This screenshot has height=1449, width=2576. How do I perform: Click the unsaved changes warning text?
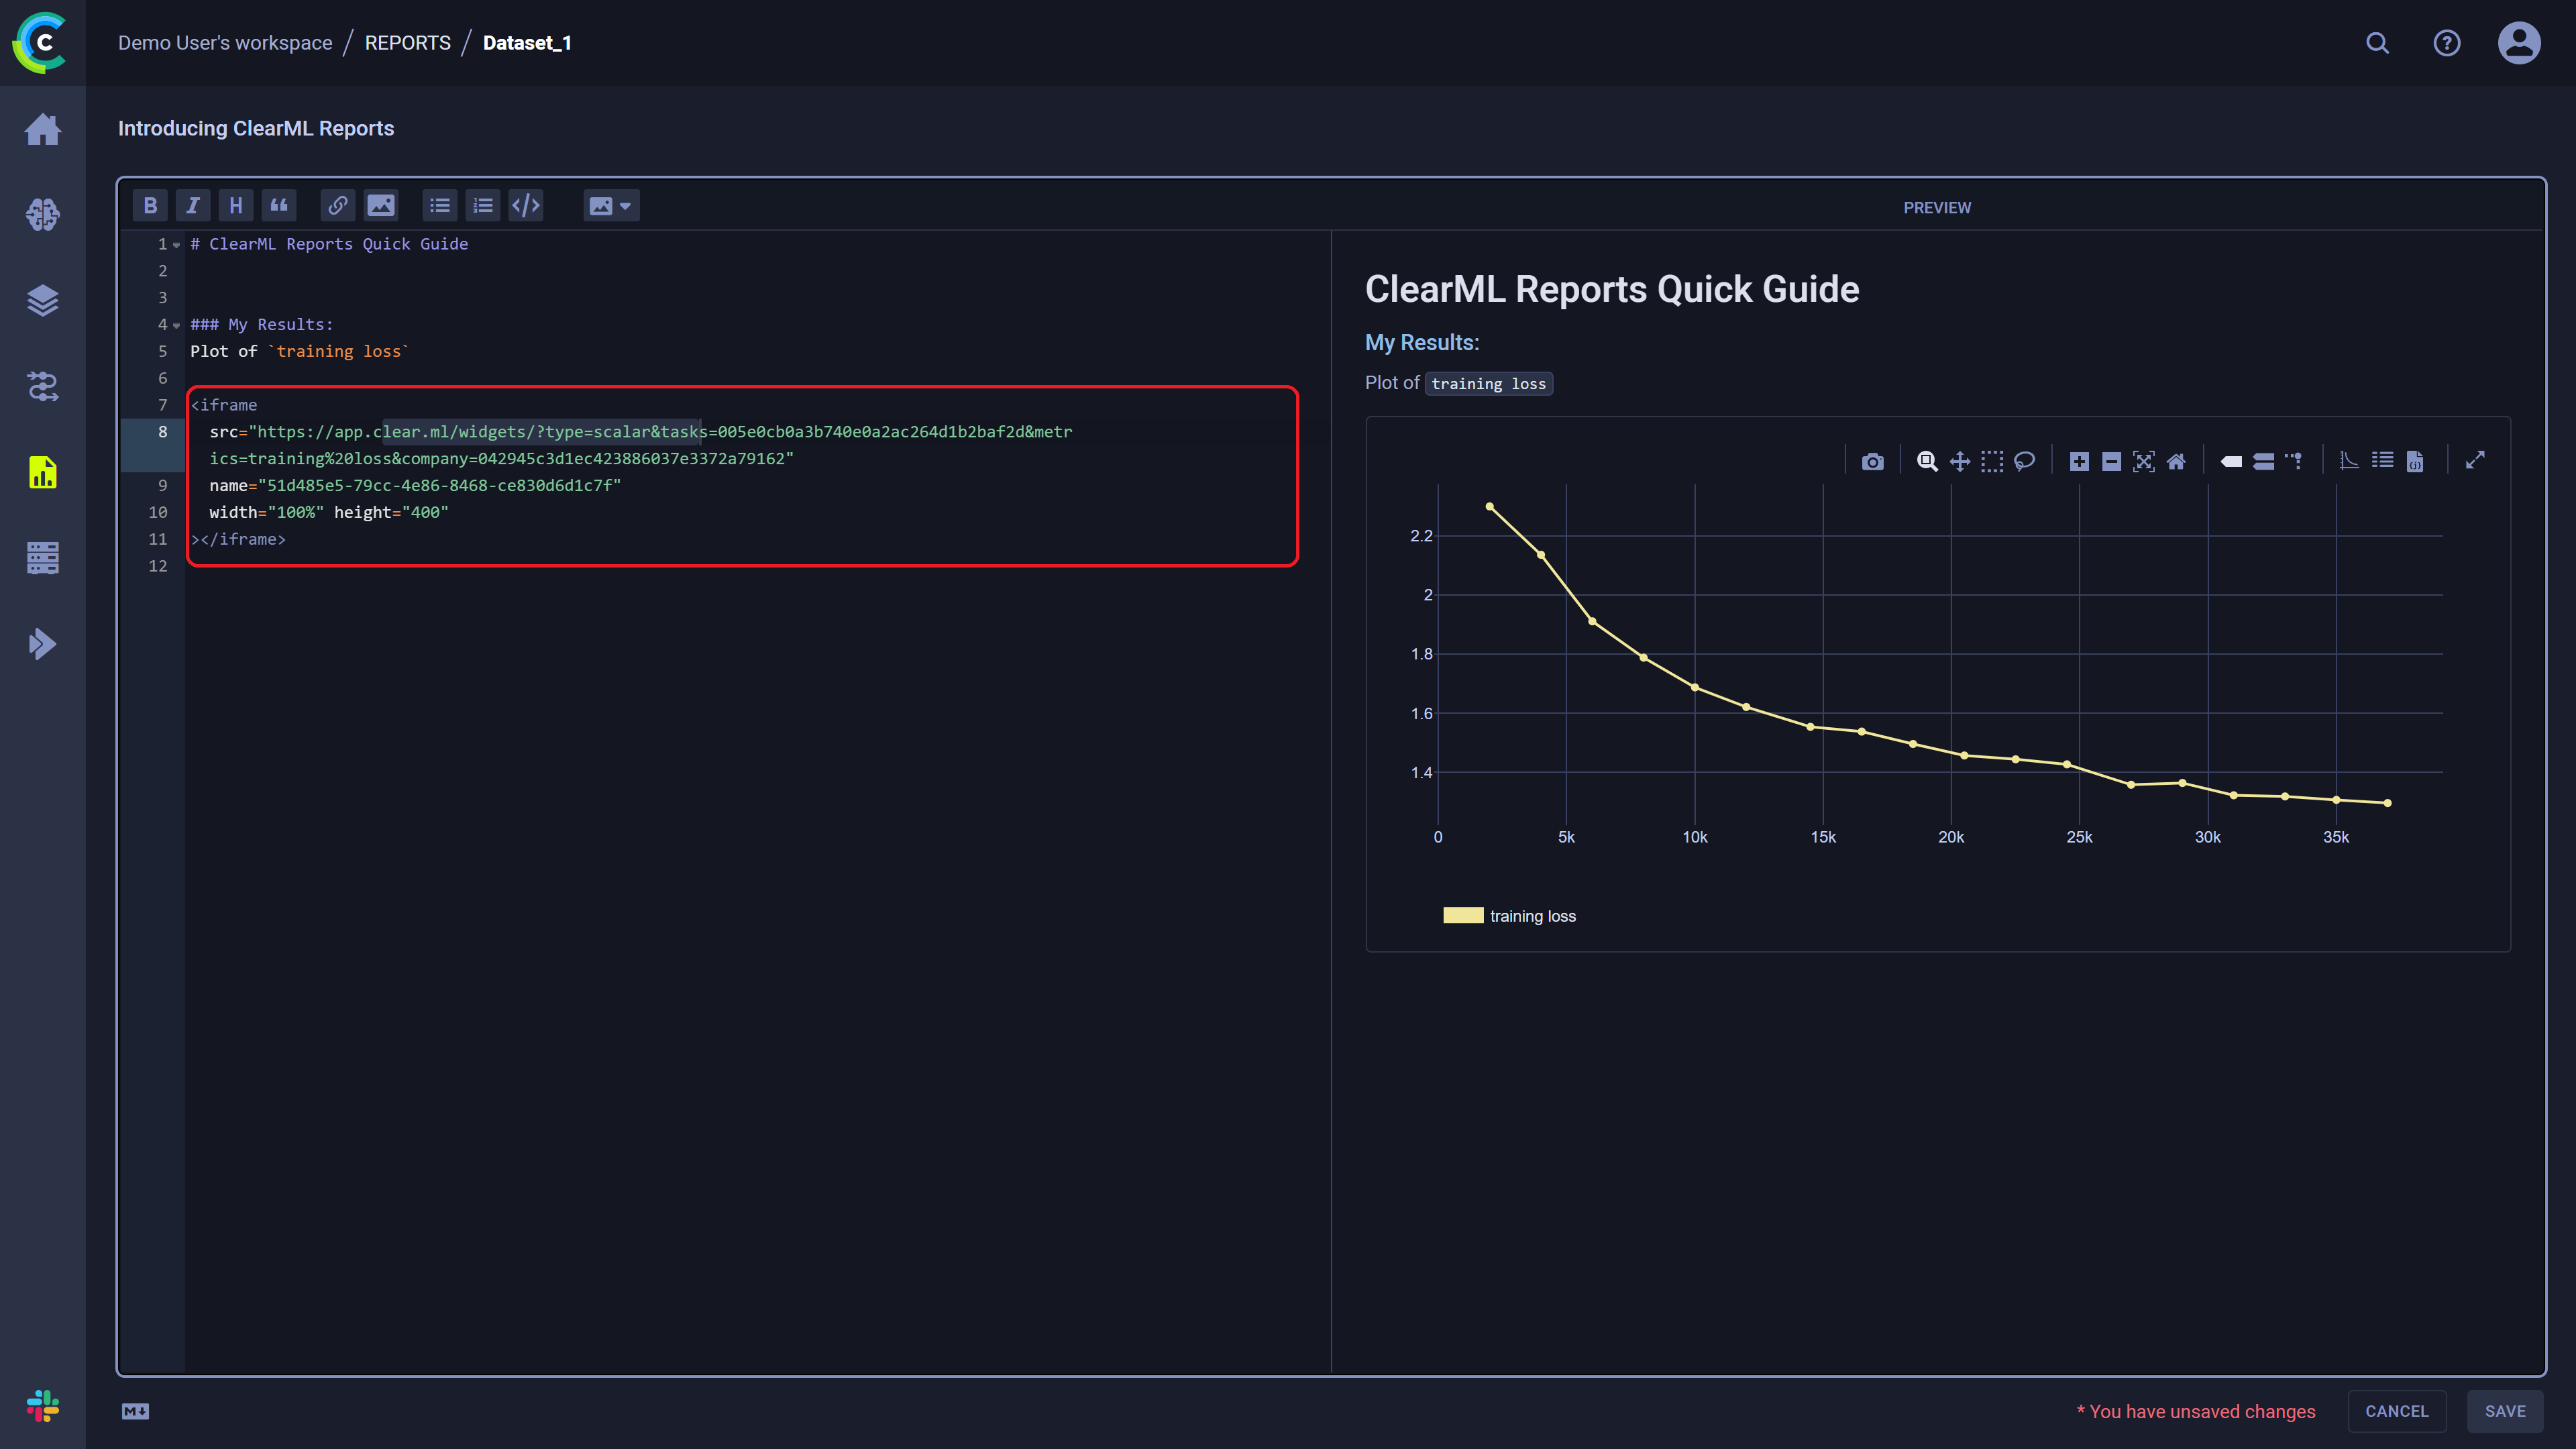pyautogui.click(x=2196, y=1411)
